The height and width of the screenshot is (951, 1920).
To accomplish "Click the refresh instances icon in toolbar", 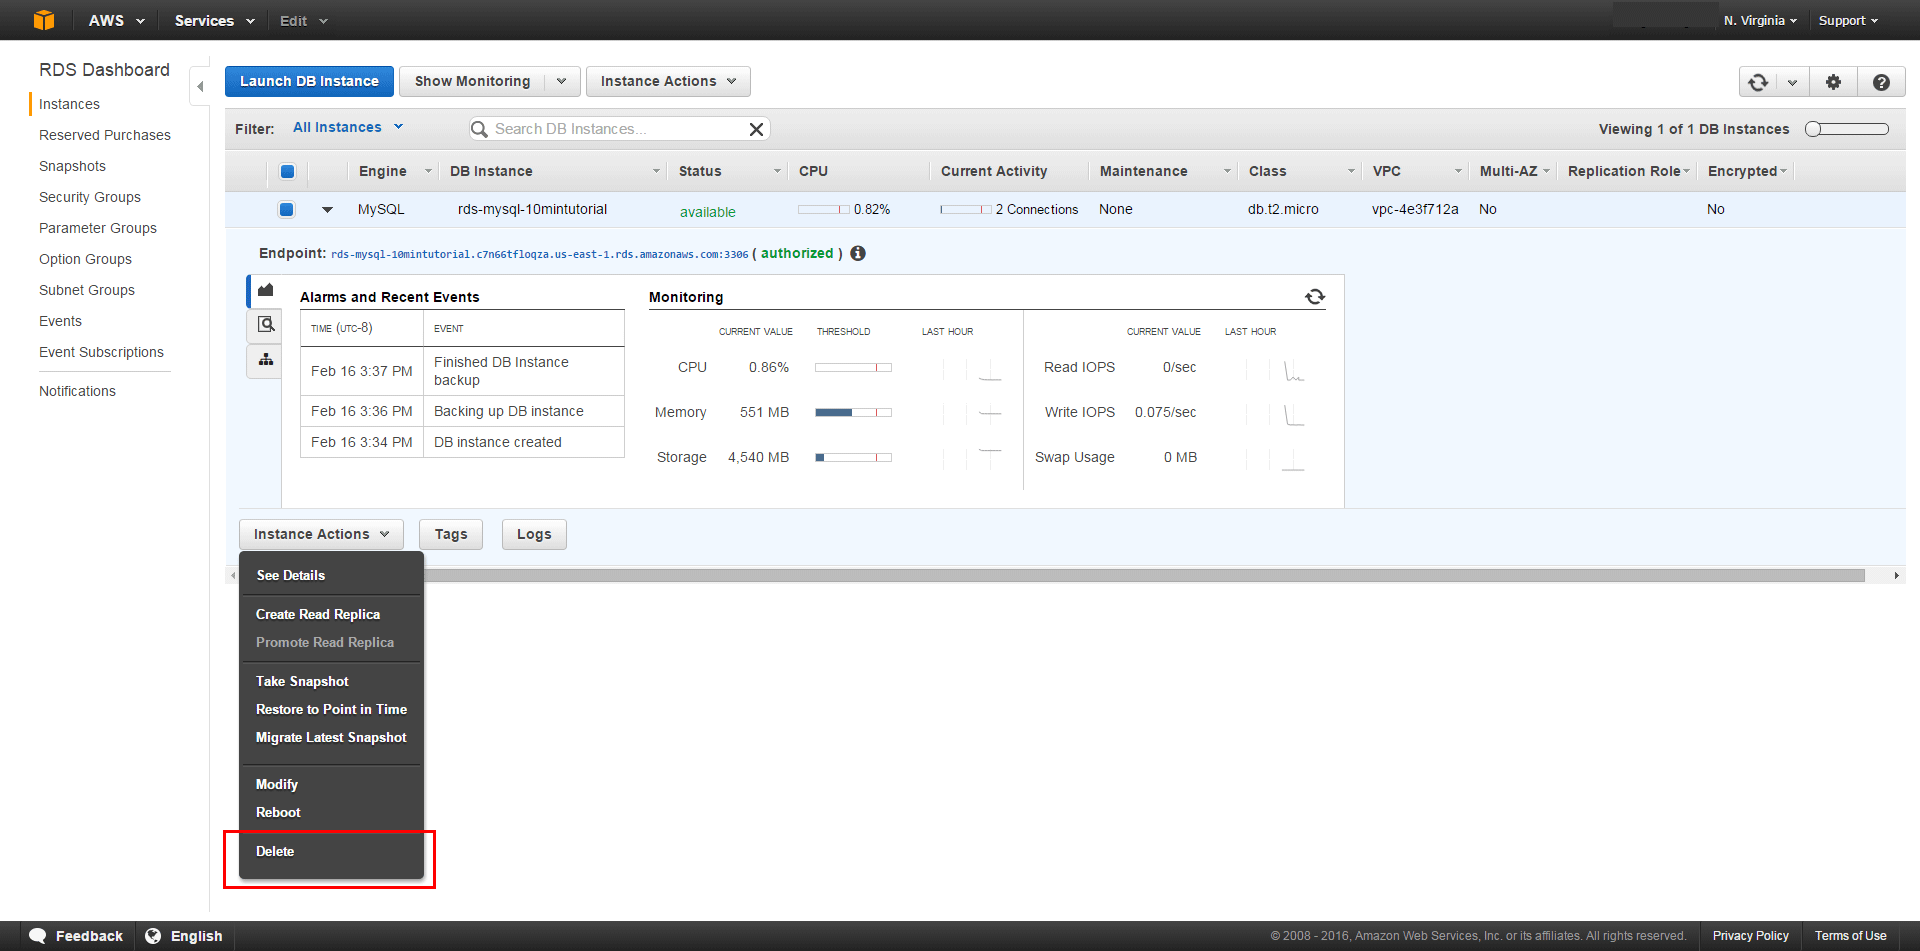I will 1758,82.
